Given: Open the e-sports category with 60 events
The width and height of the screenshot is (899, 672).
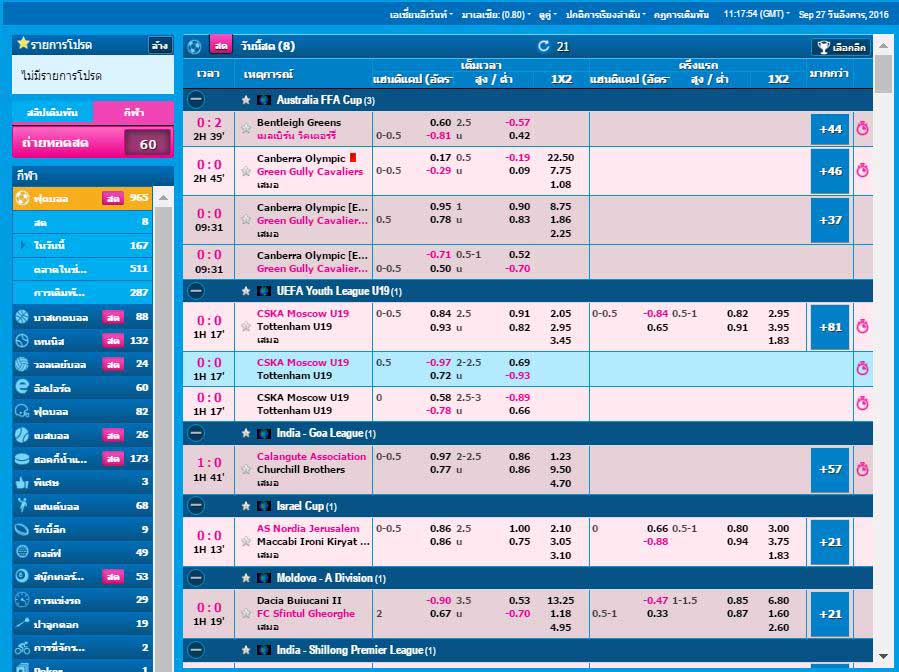Looking at the screenshot, I should (x=83, y=388).
